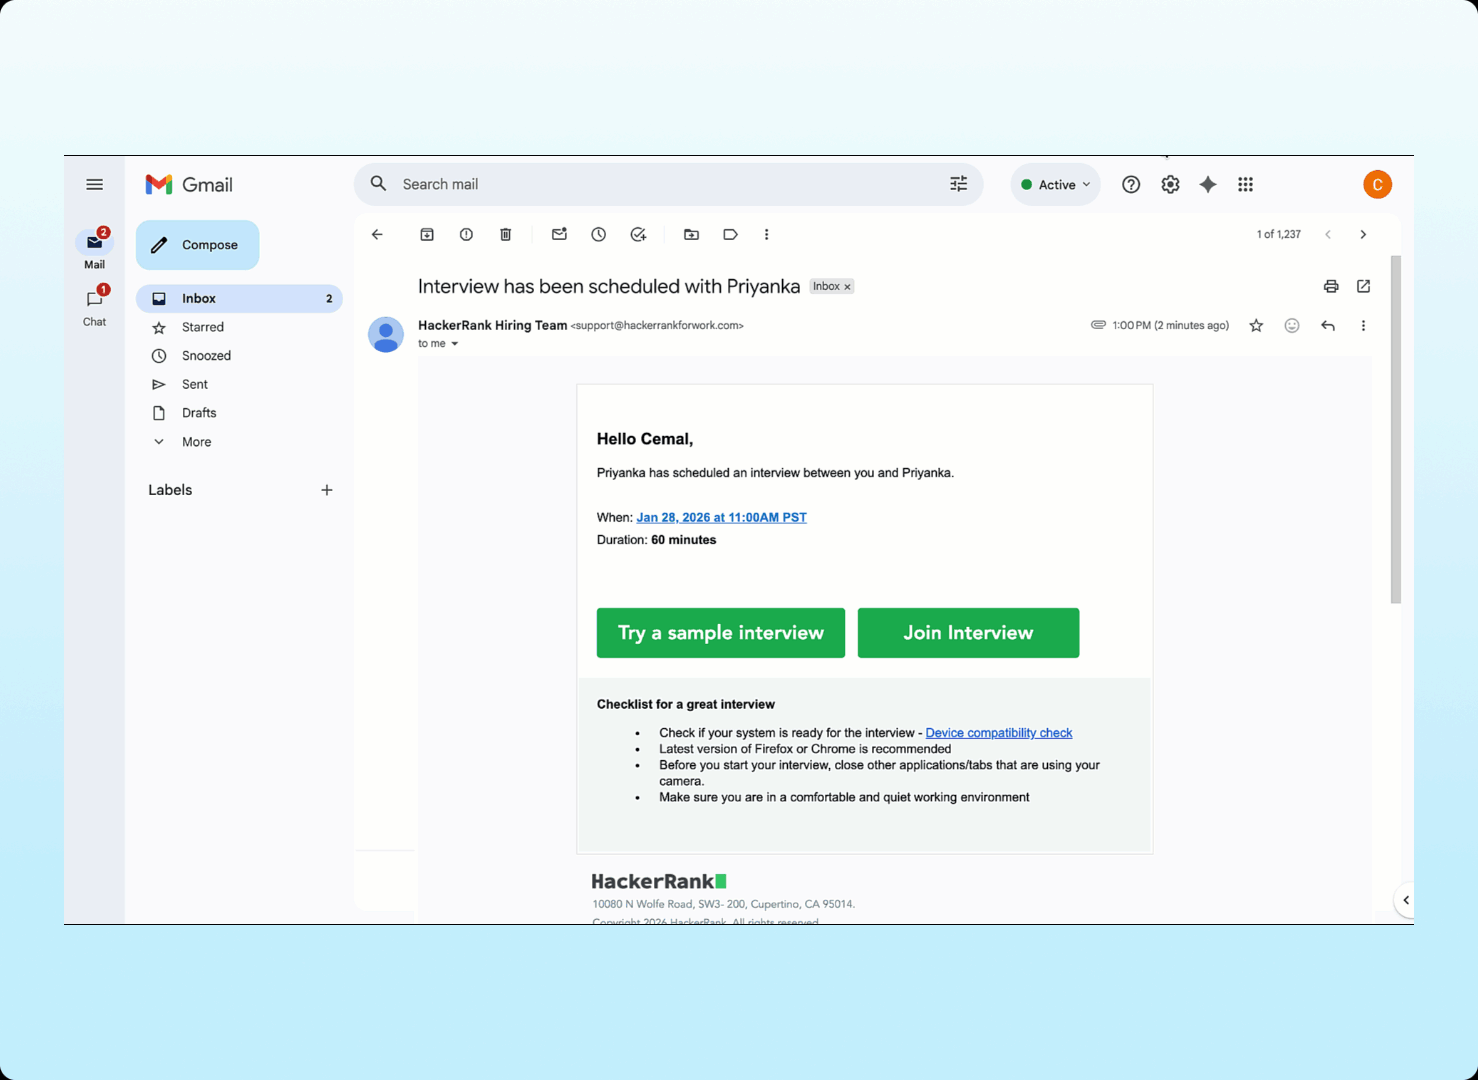Open the Settings gear icon
The width and height of the screenshot is (1478, 1080).
click(x=1170, y=184)
